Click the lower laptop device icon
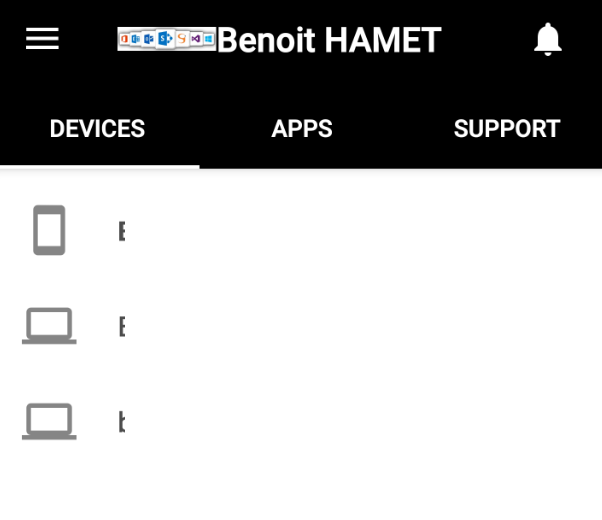This screenshot has width=602, height=520. tap(49, 421)
